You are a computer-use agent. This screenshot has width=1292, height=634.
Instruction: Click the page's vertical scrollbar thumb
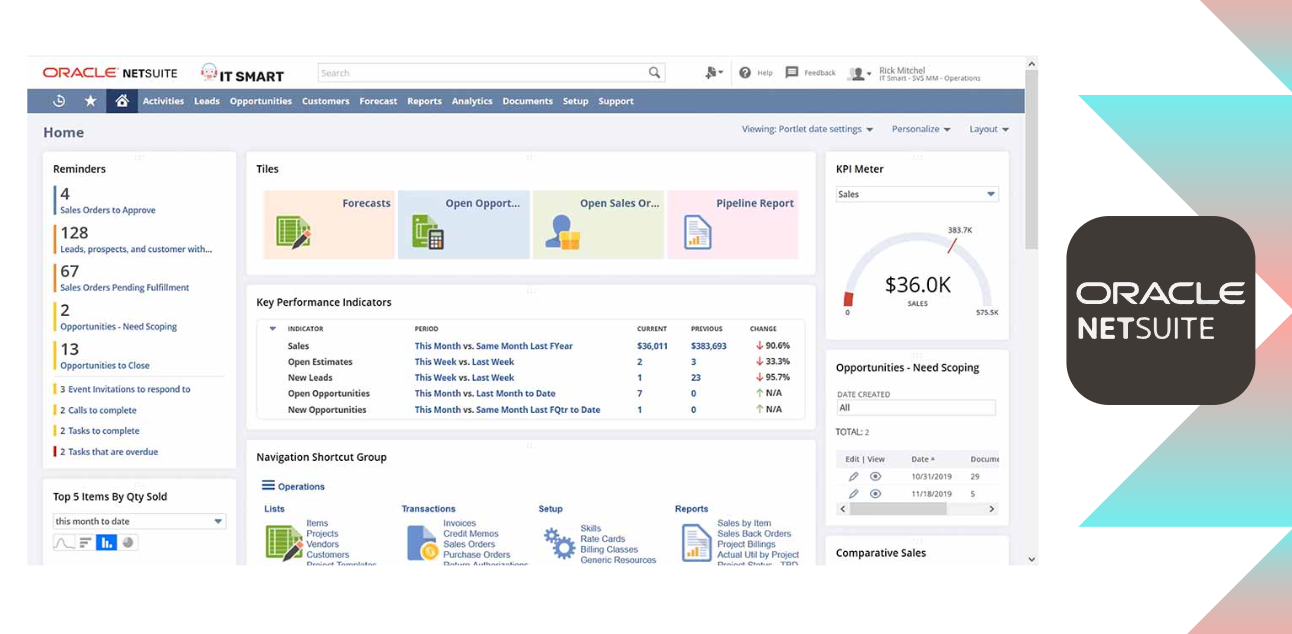click(1031, 160)
